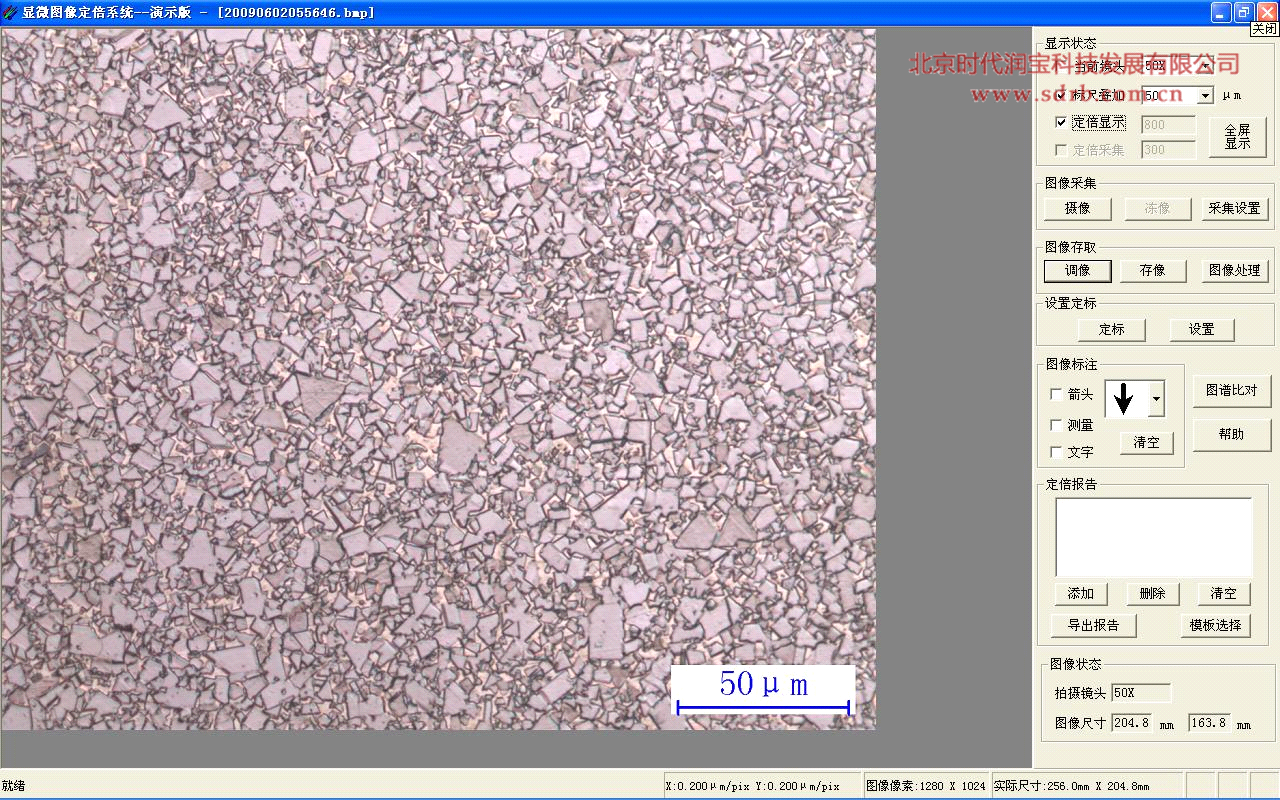Enable the 文字 text annotation checkbox

coord(1056,452)
